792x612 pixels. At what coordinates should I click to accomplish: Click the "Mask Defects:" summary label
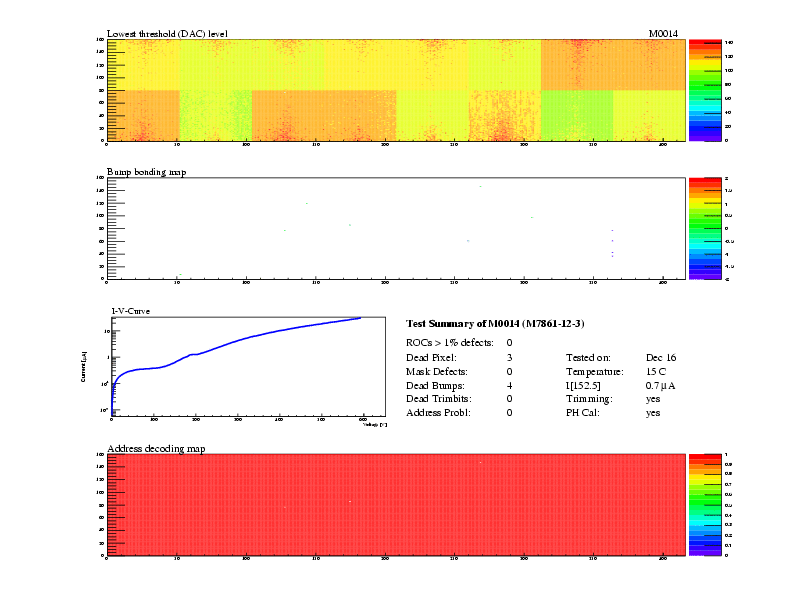[436, 371]
